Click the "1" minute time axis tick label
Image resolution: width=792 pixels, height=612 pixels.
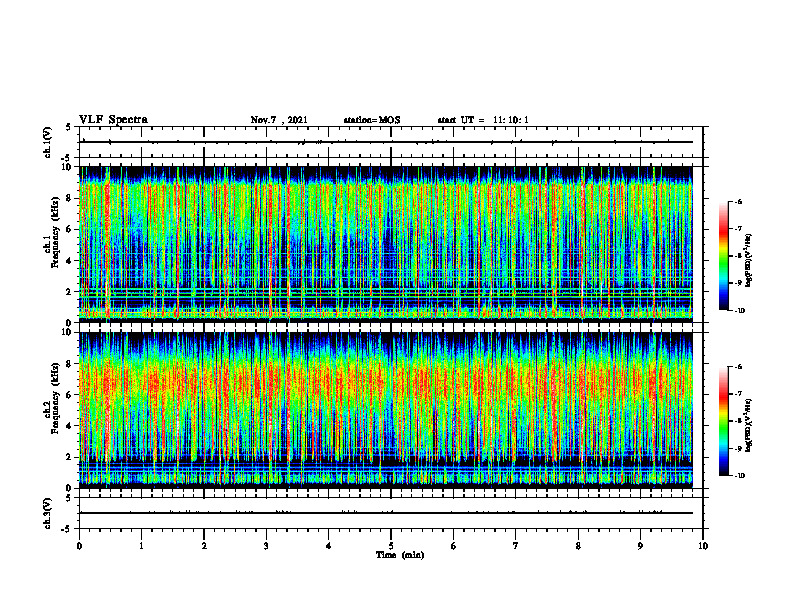pyautogui.click(x=141, y=546)
